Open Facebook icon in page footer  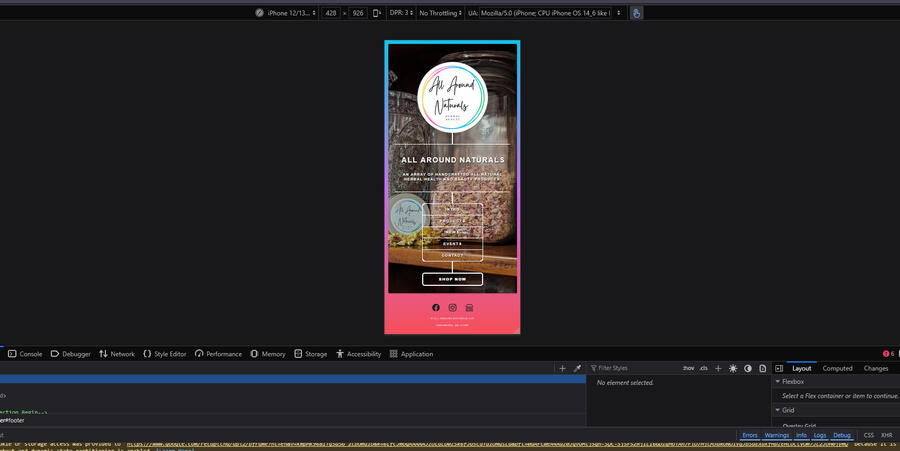pyautogui.click(x=435, y=307)
